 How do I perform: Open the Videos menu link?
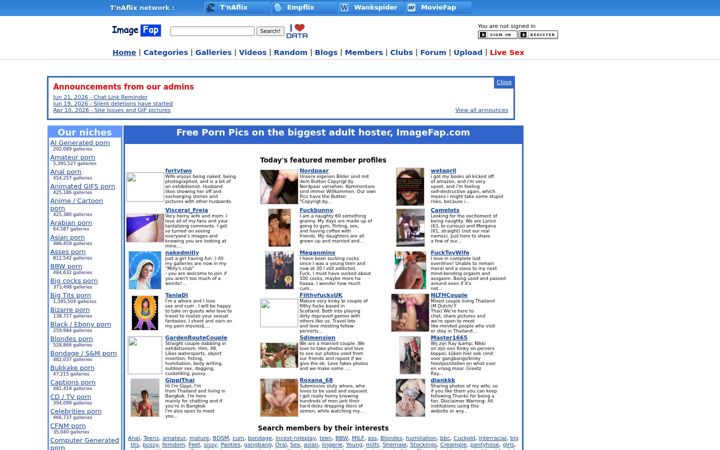[x=253, y=52]
